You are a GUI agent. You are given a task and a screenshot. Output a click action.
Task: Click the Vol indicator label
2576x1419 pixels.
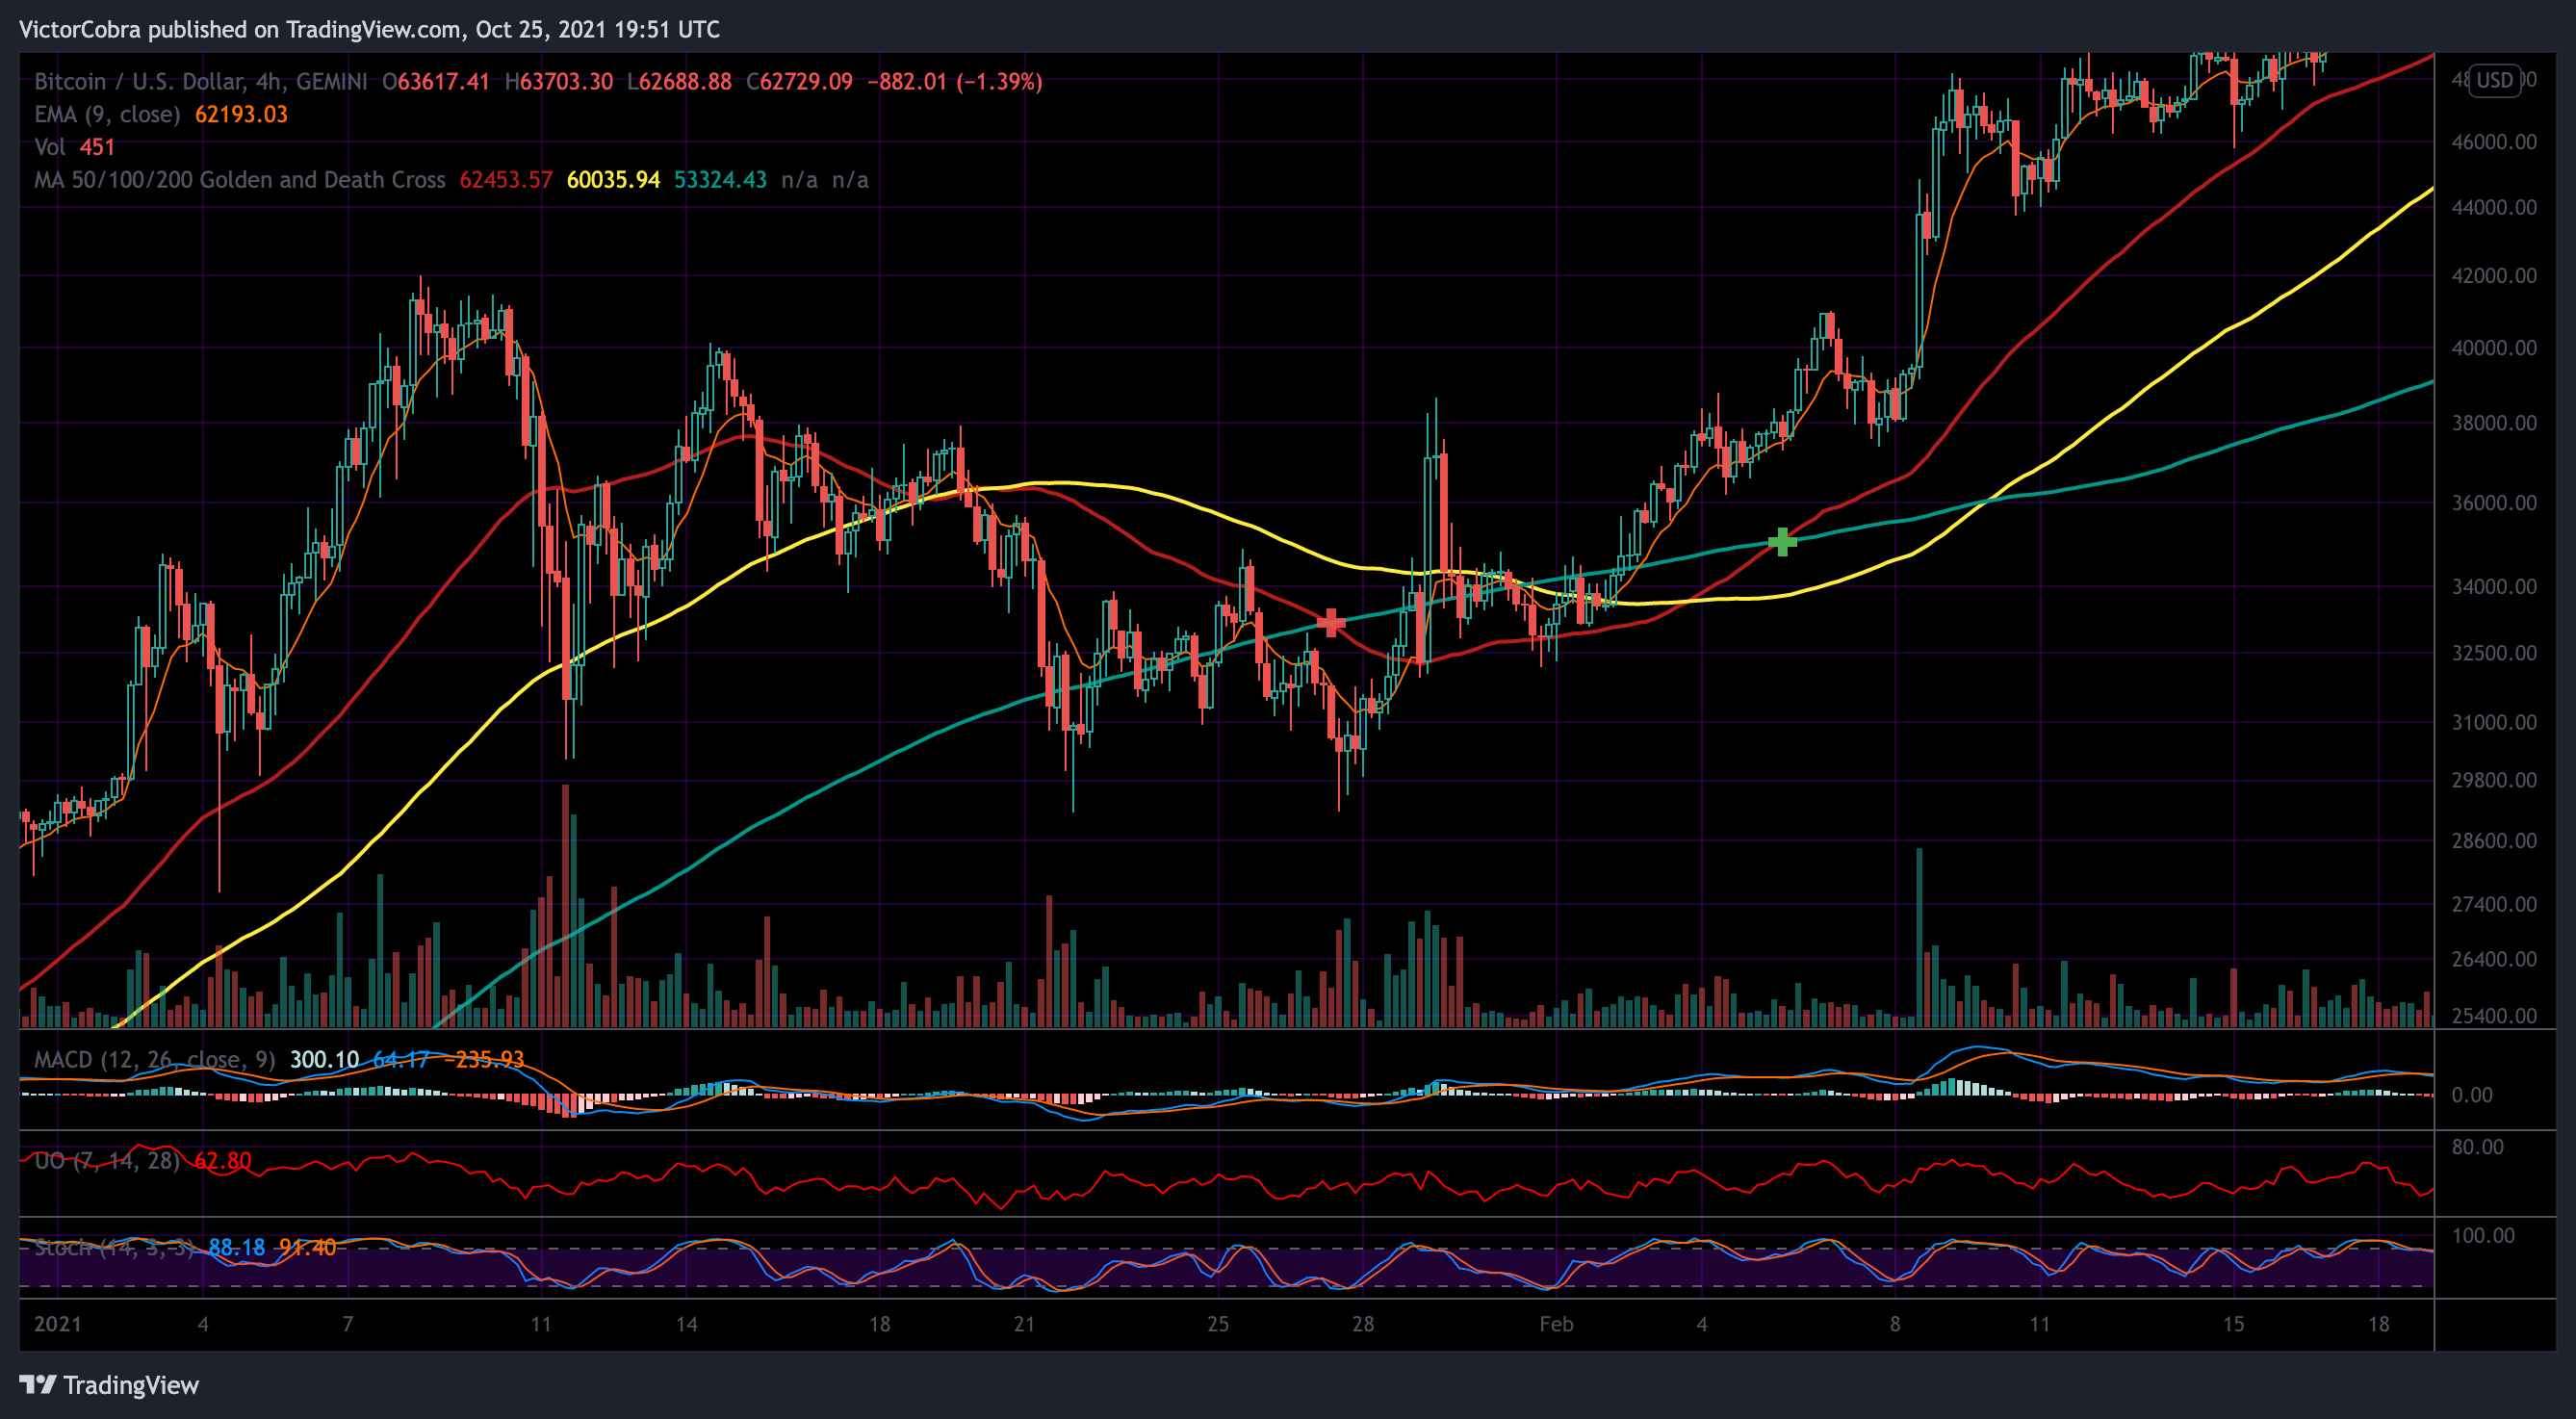[50, 147]
